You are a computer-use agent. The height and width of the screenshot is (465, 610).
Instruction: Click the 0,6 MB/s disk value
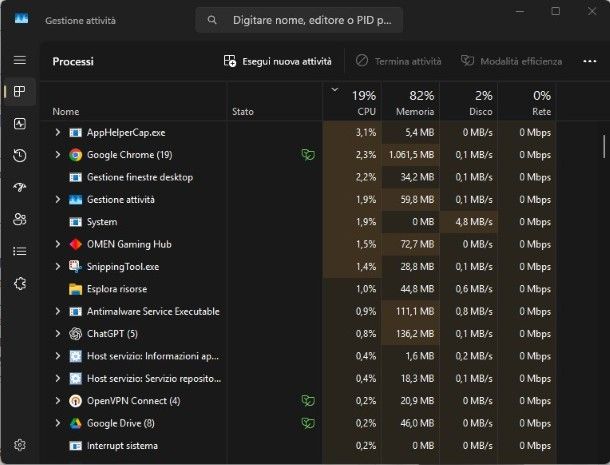(474, 289)
